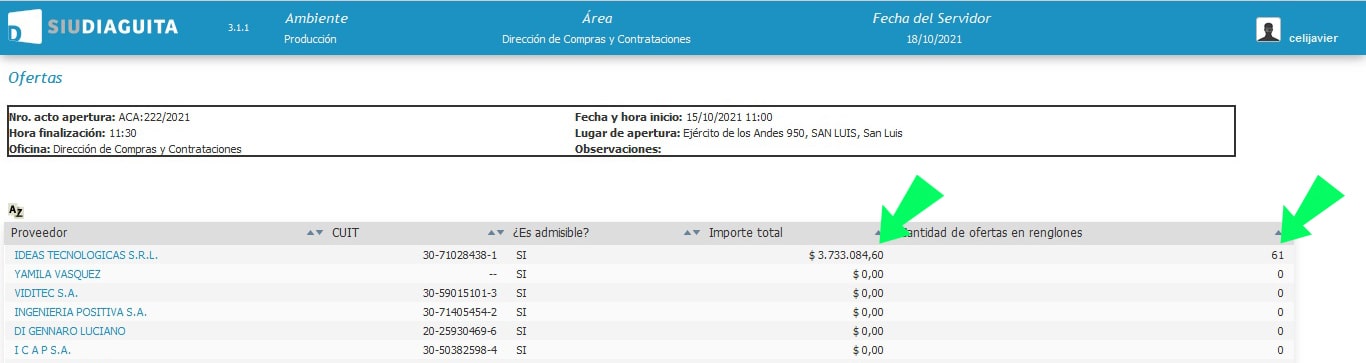Viewport: 1366px width, 363px height.
Task: Sort Proveedor column descending arrow
Action: [x=320, y=233]
